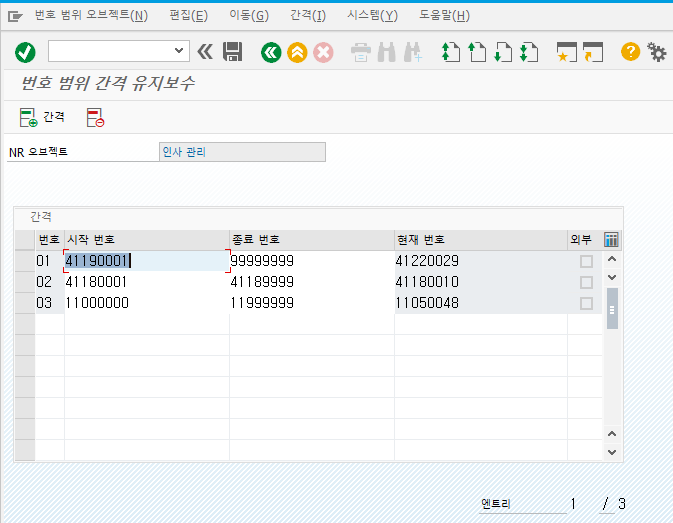This screenshot has width=673, height=523.
Task: Click the Find binoculars icon
Action: point(387,52)
